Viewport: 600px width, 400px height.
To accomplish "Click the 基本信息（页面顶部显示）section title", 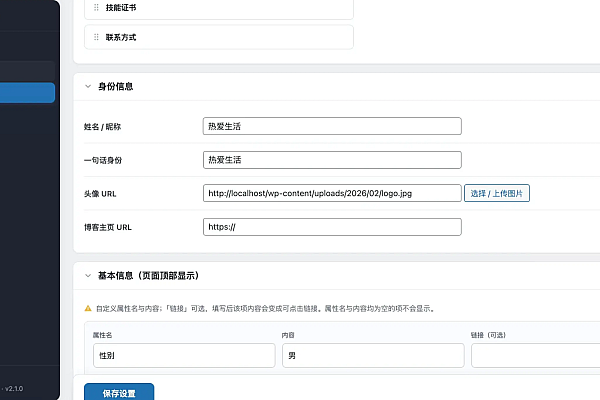I will [148, 276].
